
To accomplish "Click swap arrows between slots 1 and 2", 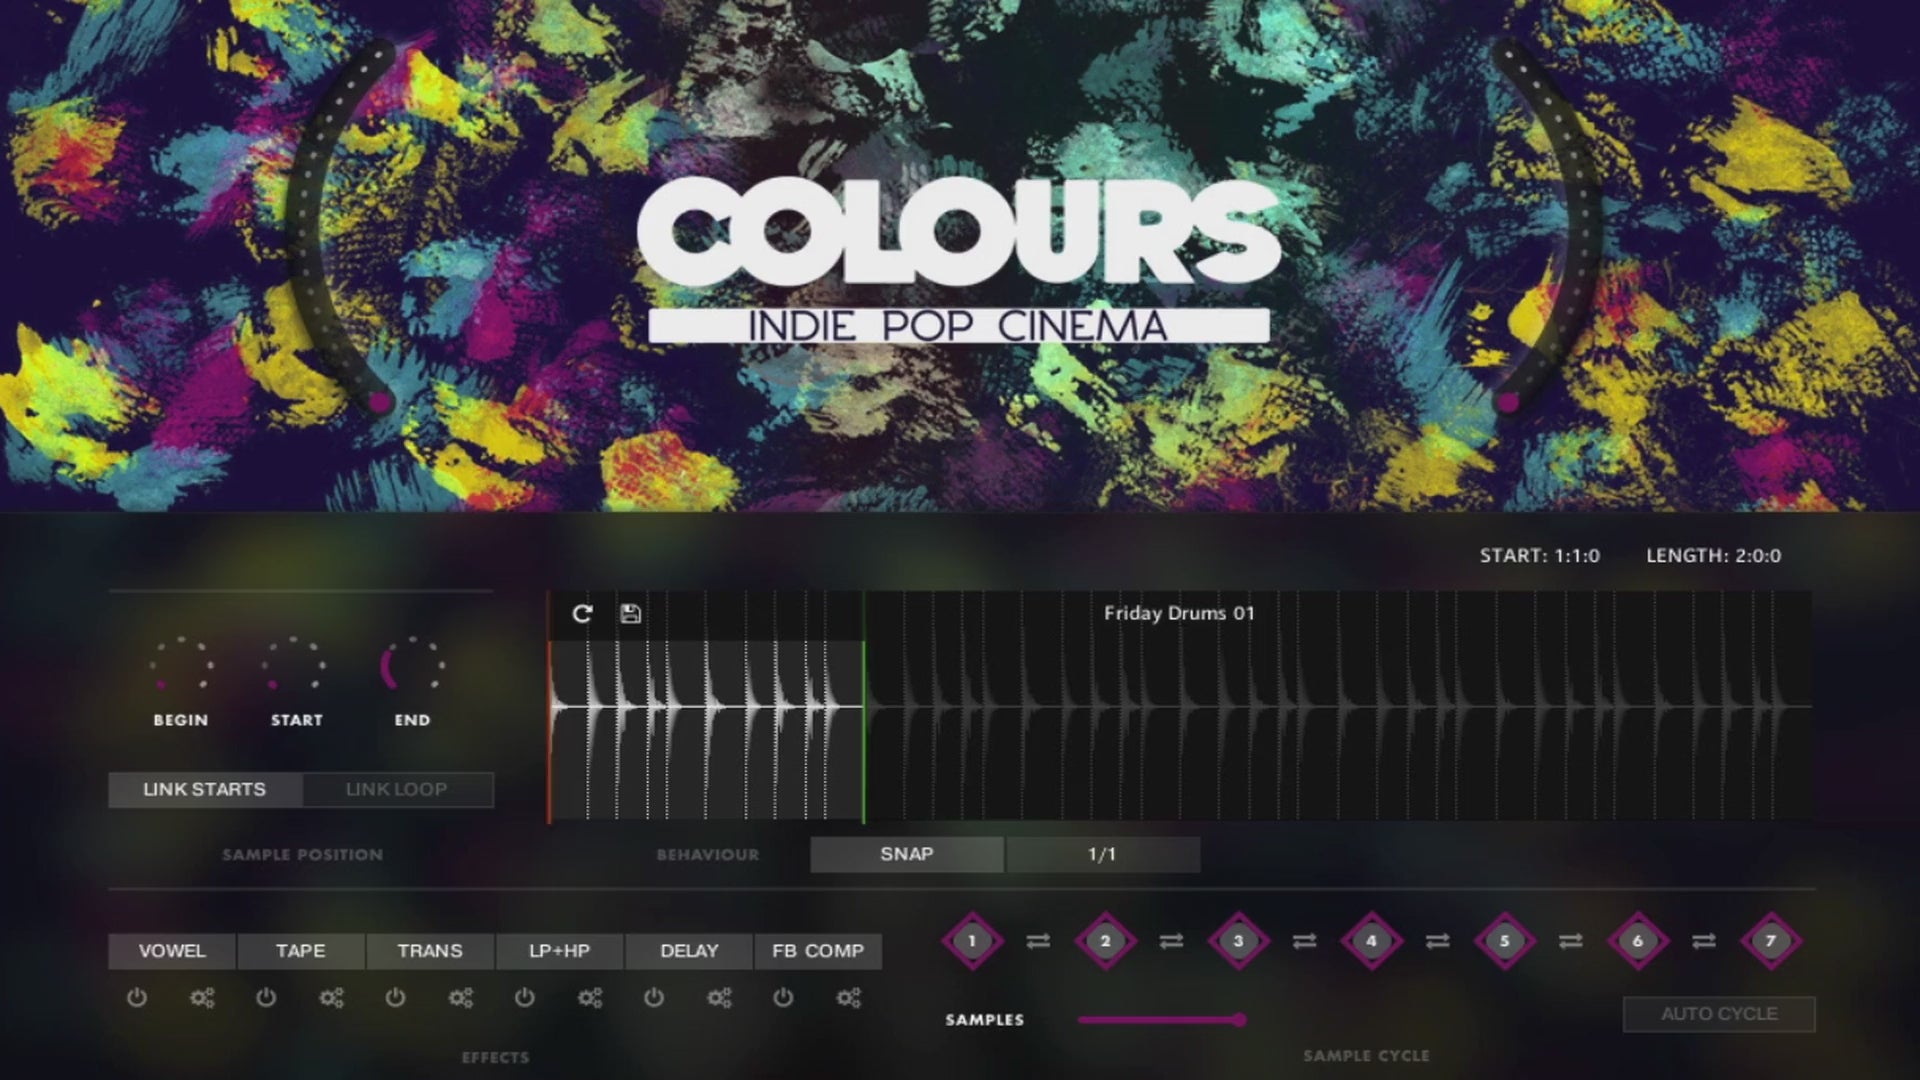I will [x=1038, y=941].
